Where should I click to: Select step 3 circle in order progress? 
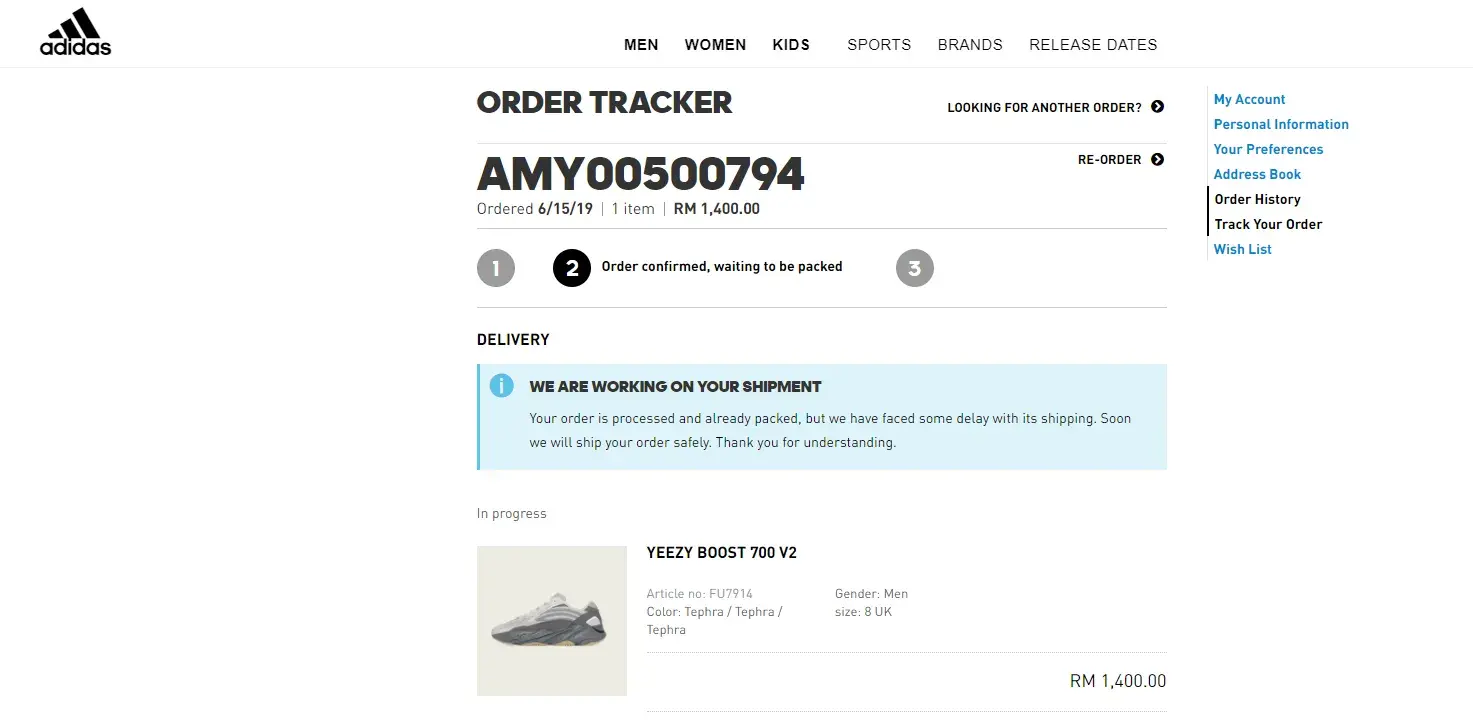click(x=914, y=268)
